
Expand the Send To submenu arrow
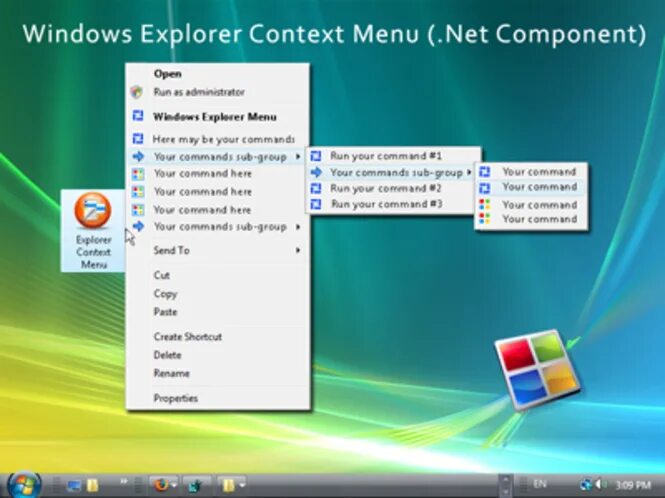tap(298, 250)
